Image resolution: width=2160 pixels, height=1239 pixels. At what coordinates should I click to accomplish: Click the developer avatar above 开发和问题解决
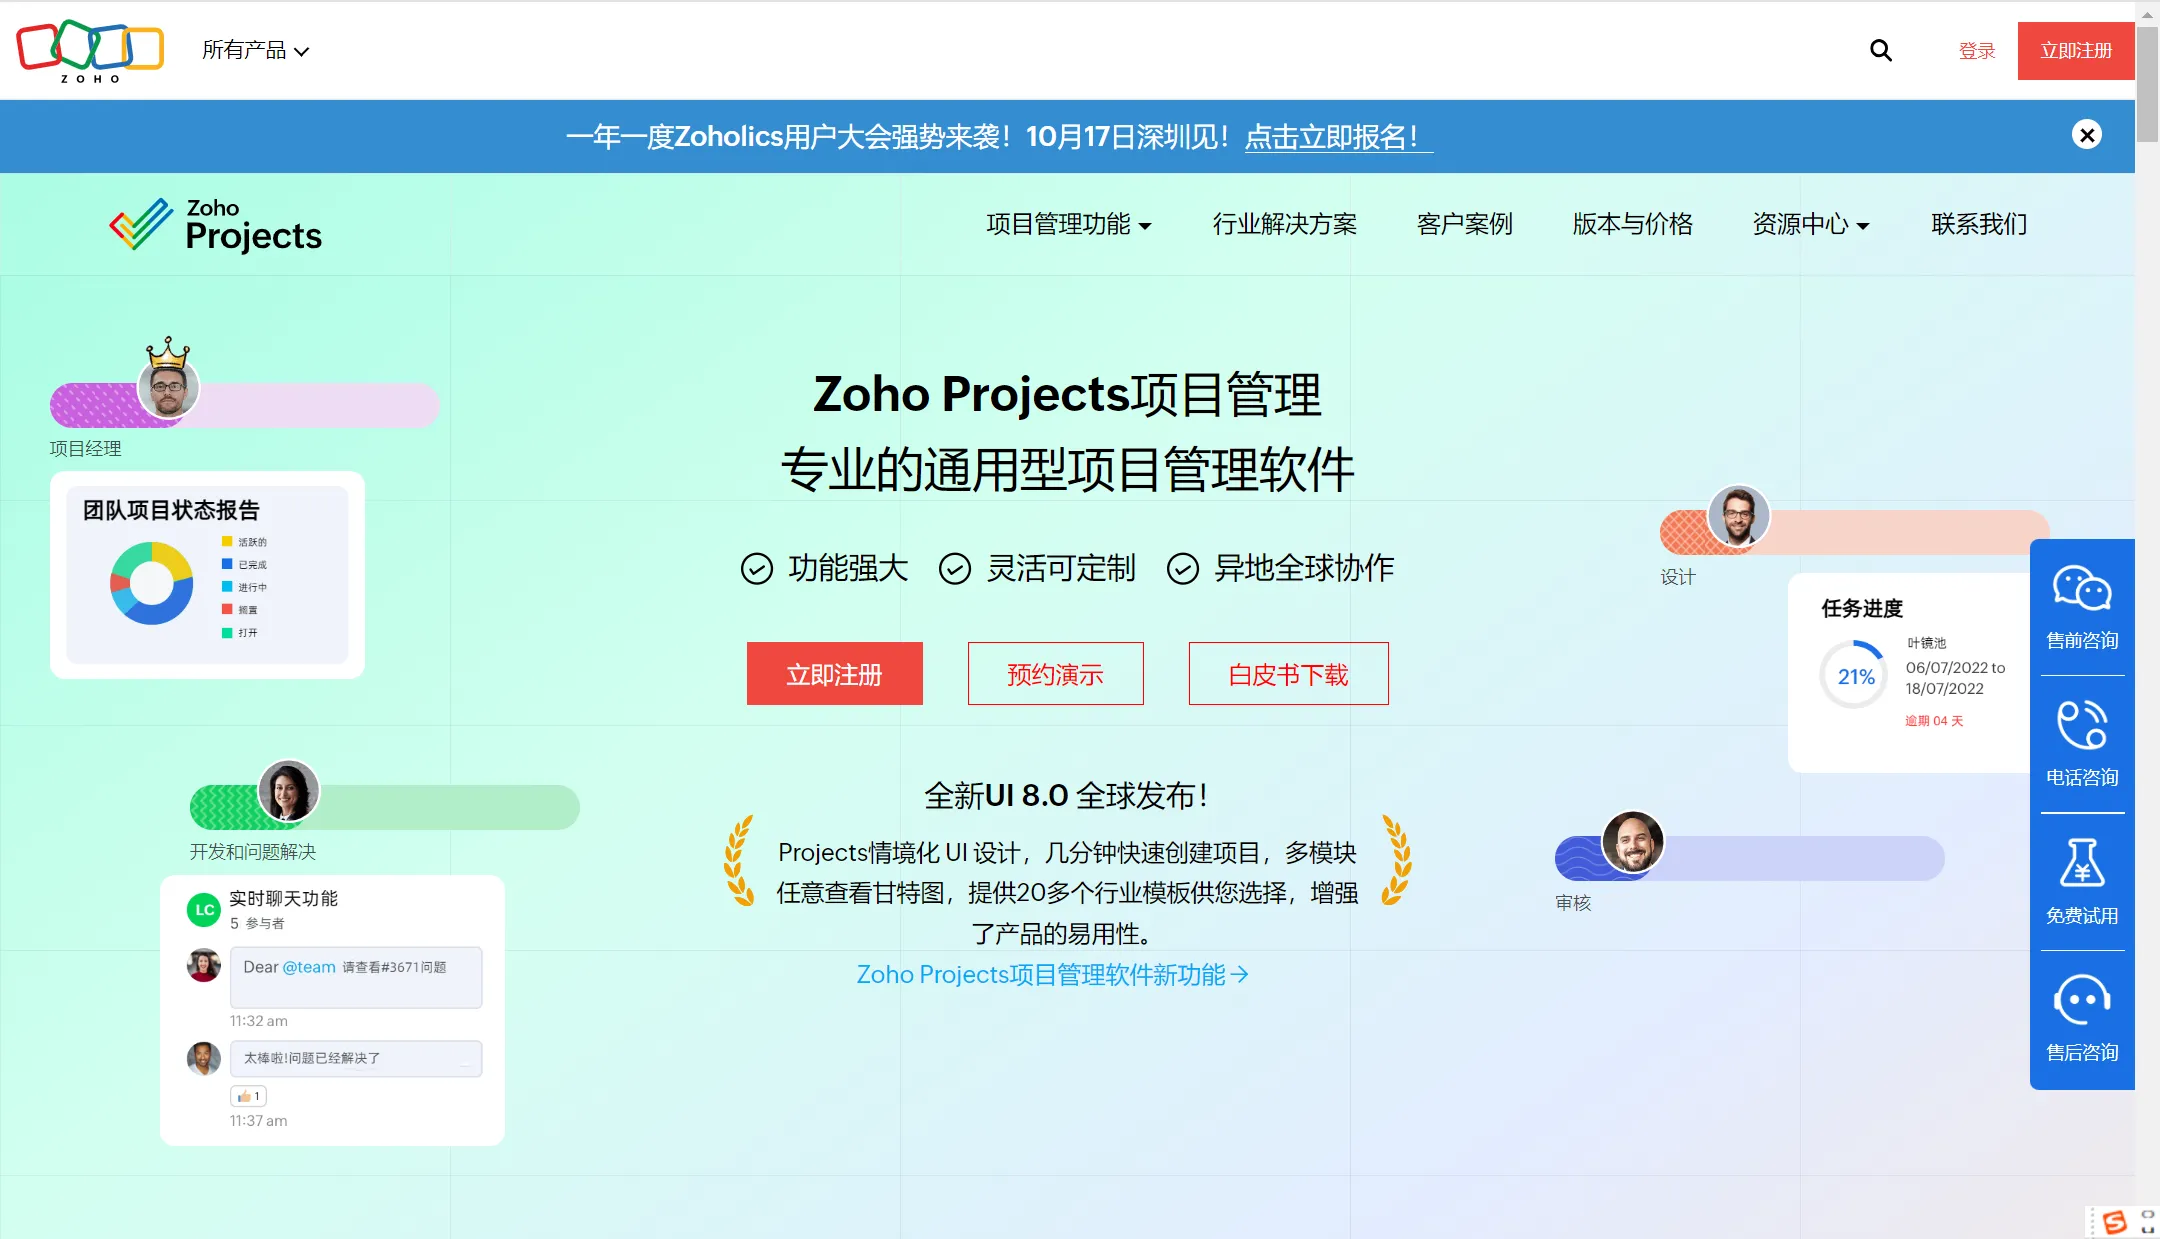click(289, 790)
